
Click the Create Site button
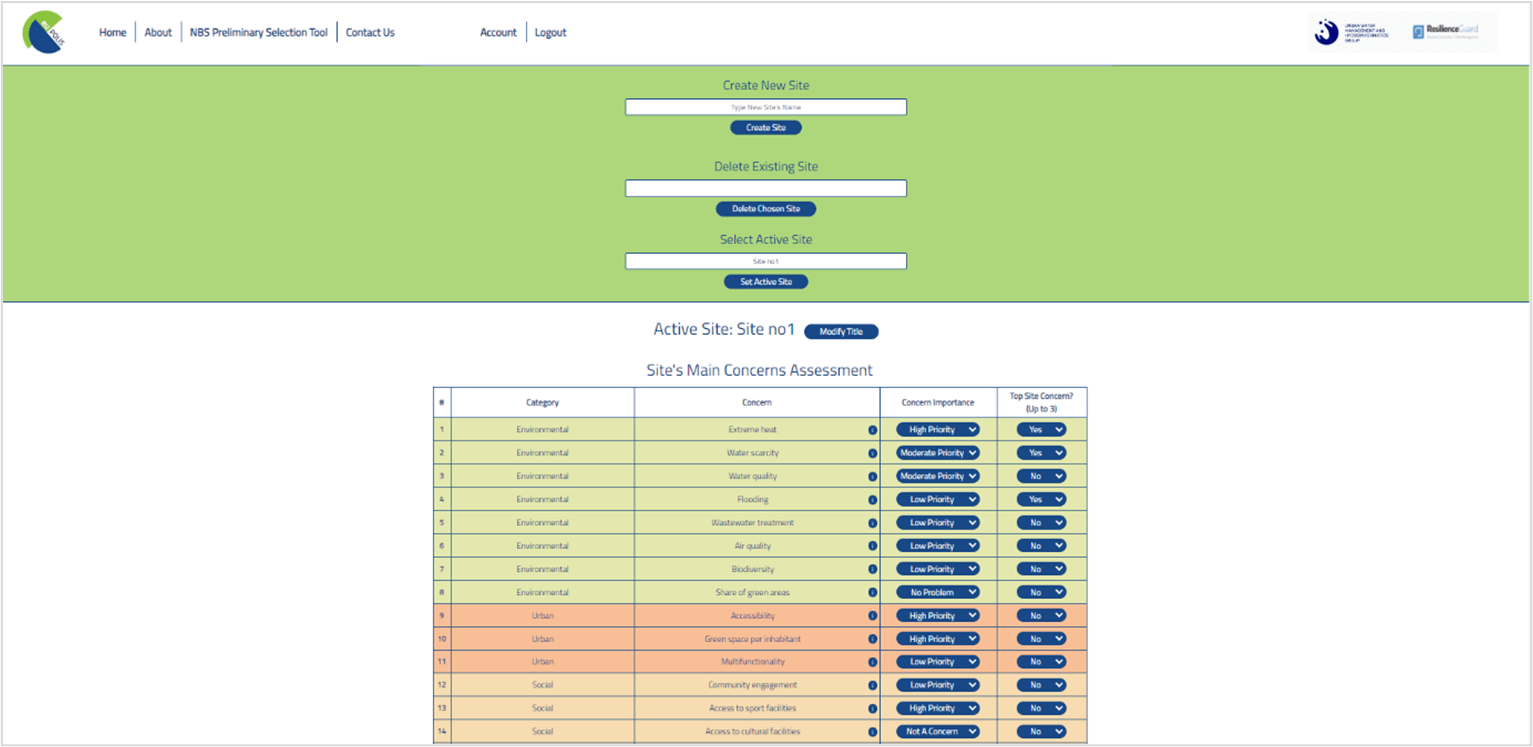pos(766,128)
